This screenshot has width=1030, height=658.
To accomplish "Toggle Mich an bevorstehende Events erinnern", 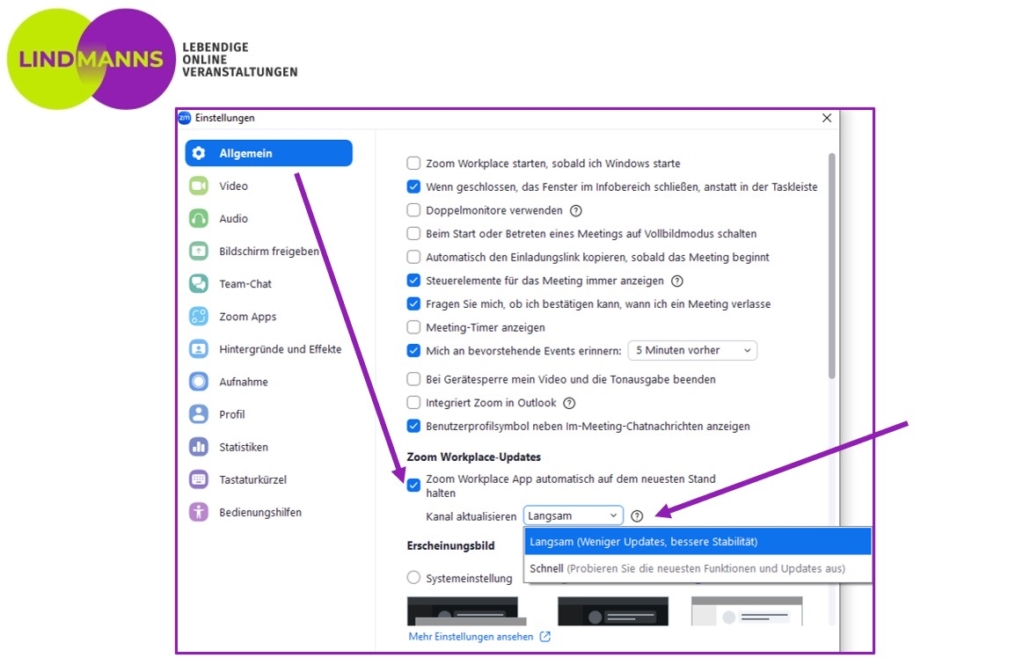I will [x=413, y=351].
